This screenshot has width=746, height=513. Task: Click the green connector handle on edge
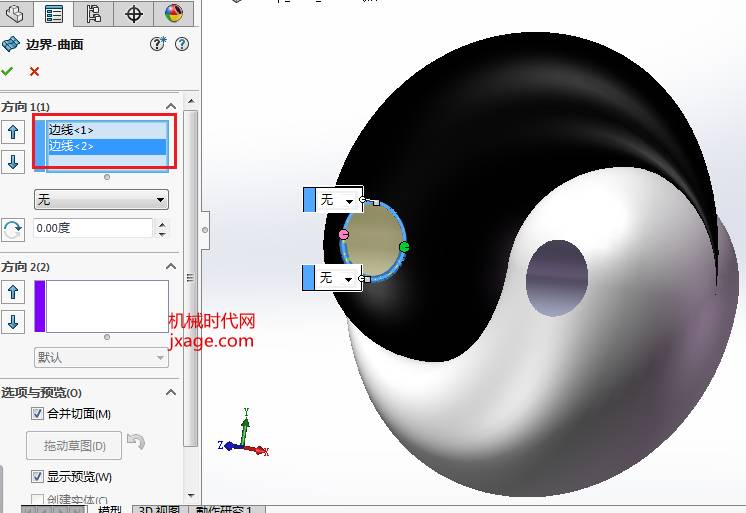tap(404, 247)
